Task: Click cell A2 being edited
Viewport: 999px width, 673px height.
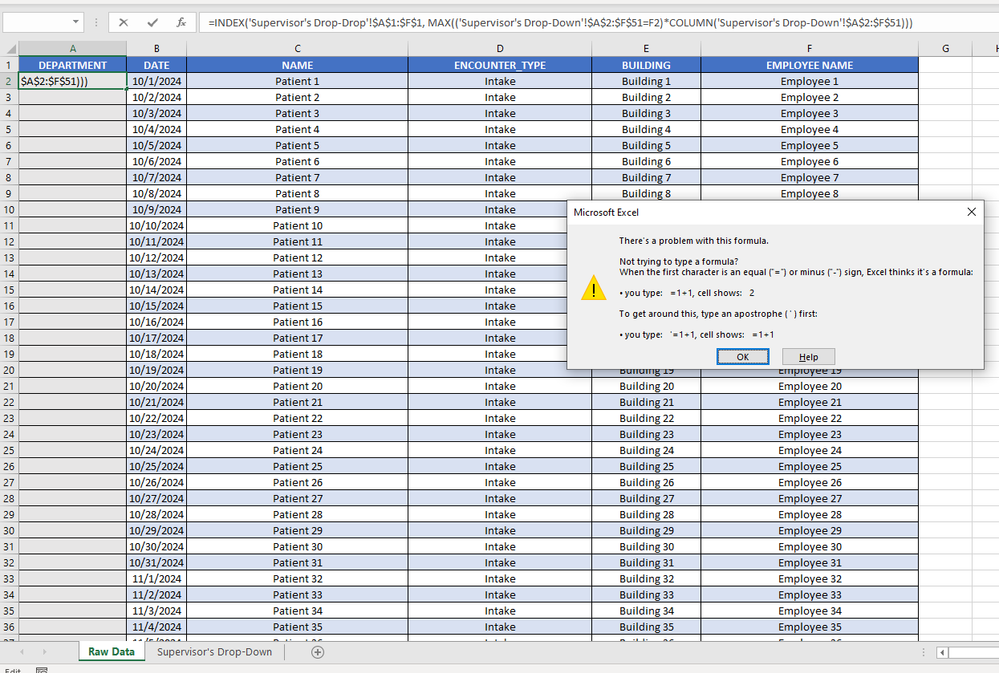Action: point(73,81)
